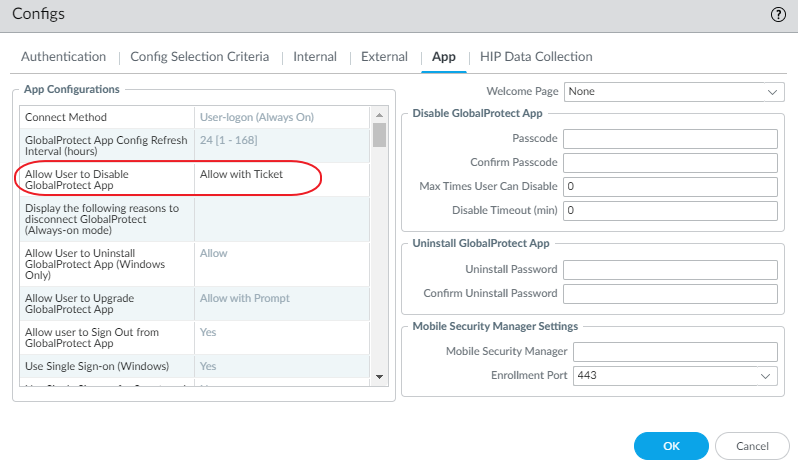Click the Max Times User Can Disable field
This screenshot has width=798, height=463.
(670, 187)
